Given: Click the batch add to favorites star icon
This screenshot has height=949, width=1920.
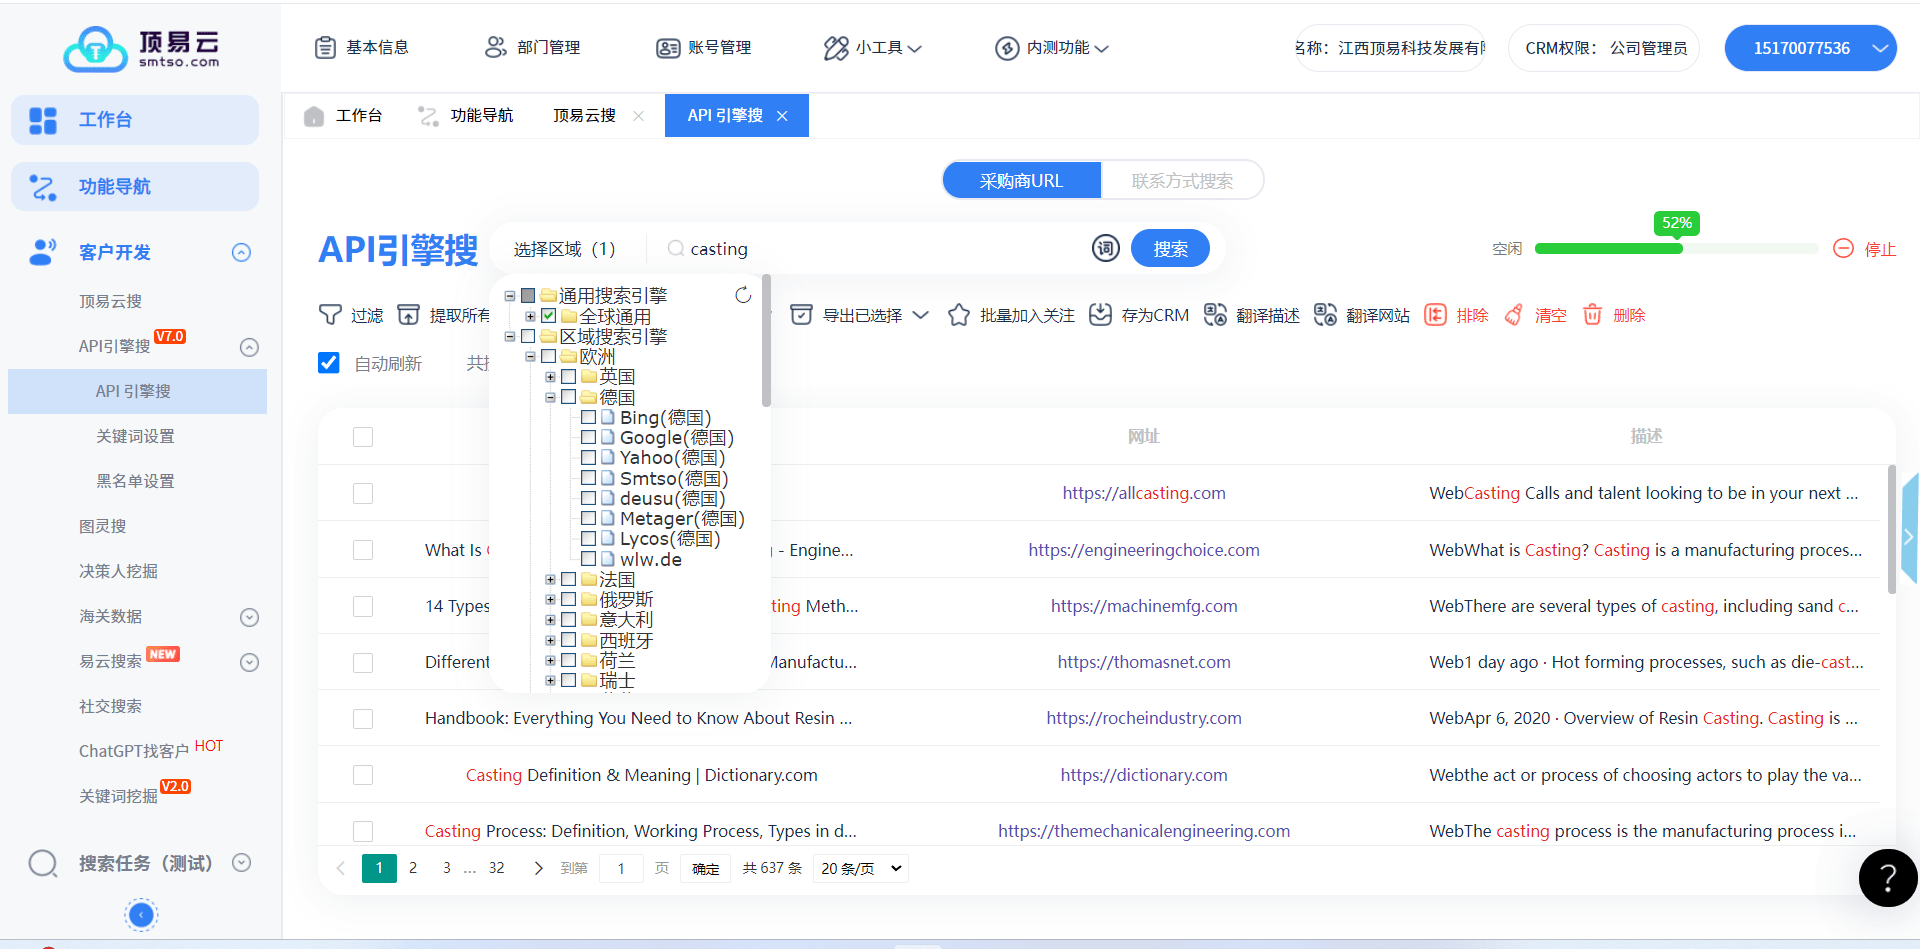Looking at the screenshot, I should pyautogui.click(x=958, y=315).
